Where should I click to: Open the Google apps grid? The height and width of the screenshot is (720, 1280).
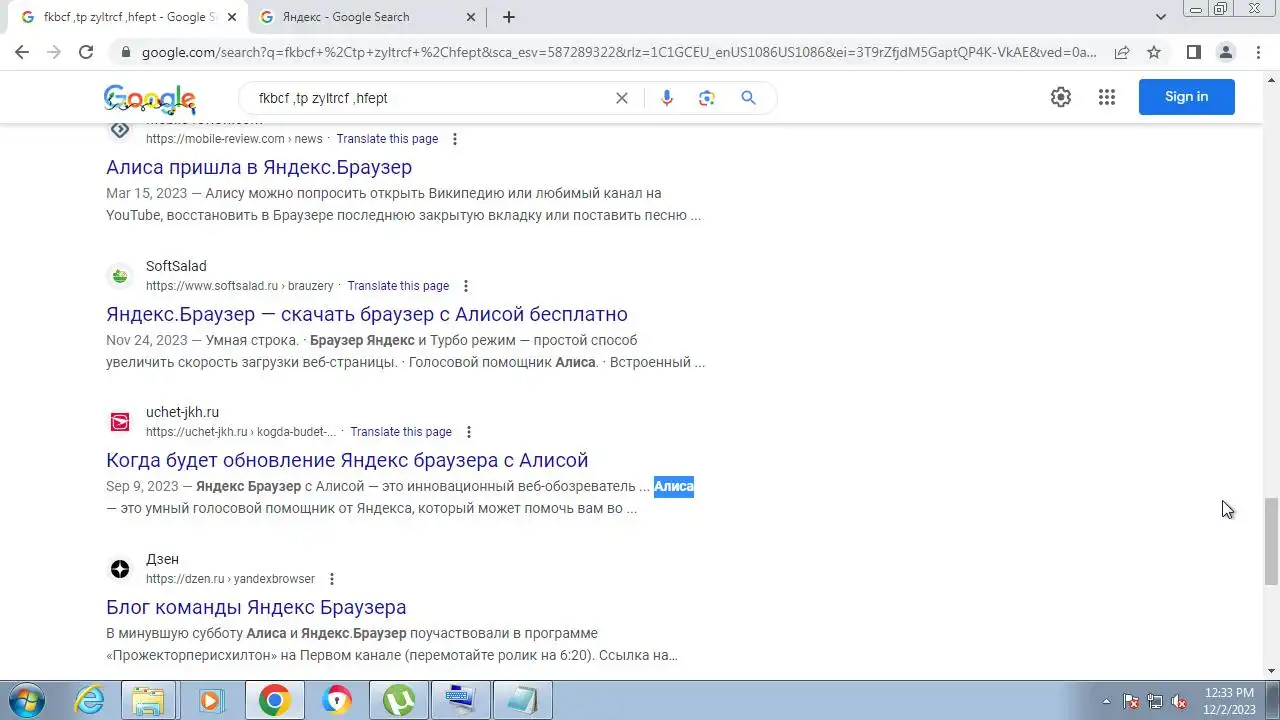point(1106,97)
